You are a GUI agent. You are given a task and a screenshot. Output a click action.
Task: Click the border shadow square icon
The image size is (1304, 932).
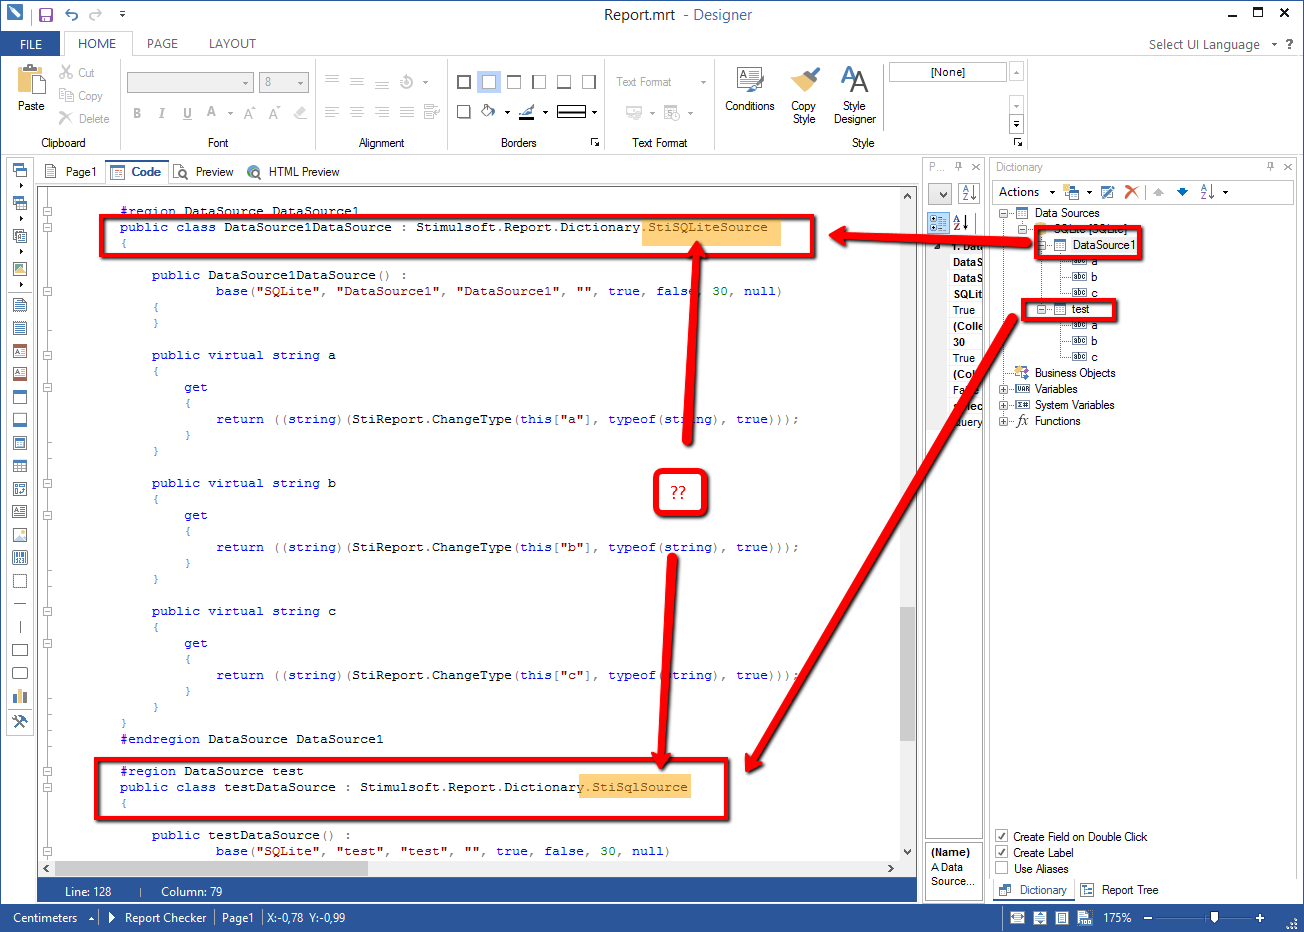pos(464,112)
